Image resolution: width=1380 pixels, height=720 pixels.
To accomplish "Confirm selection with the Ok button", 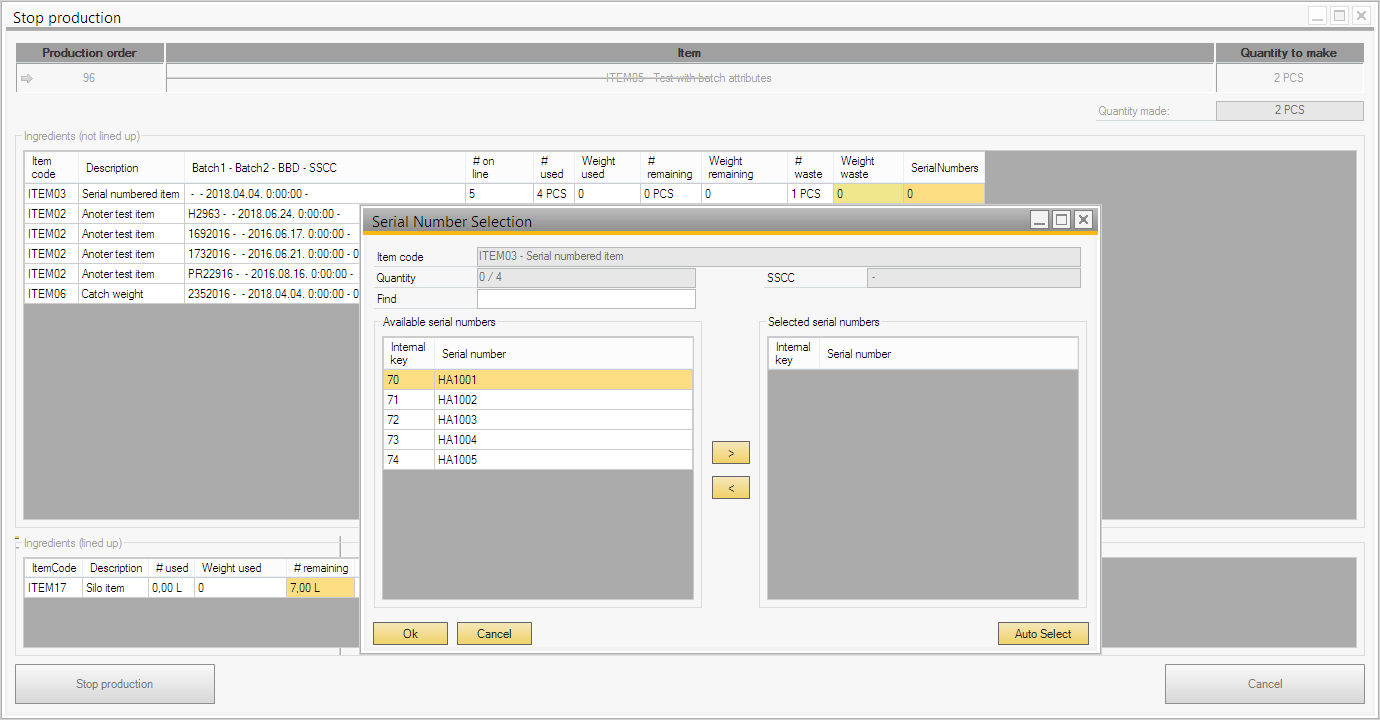I will 410,633.
